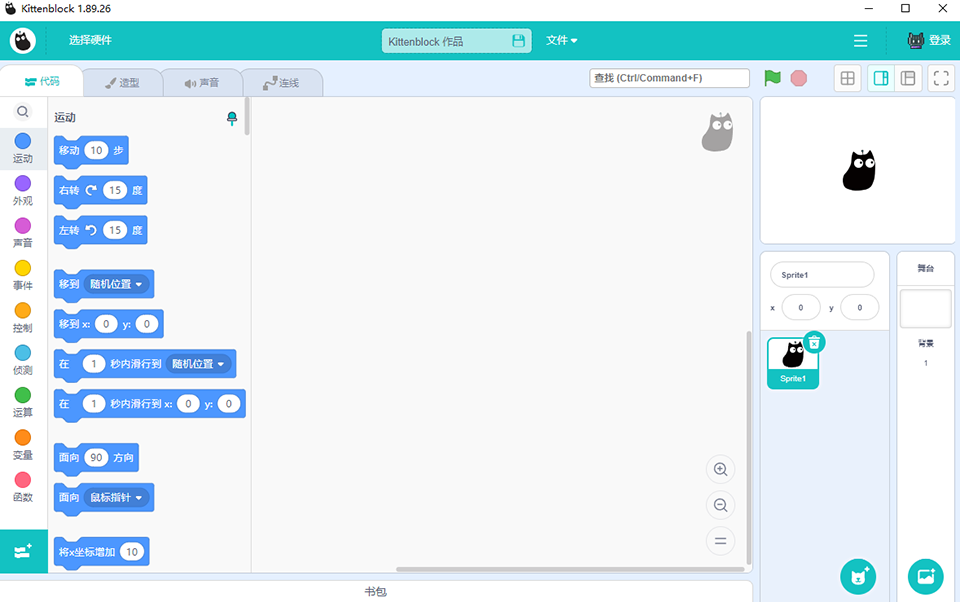Select the 代码 tab
This screenshot has width=960, height=602.
pos(42,81)
